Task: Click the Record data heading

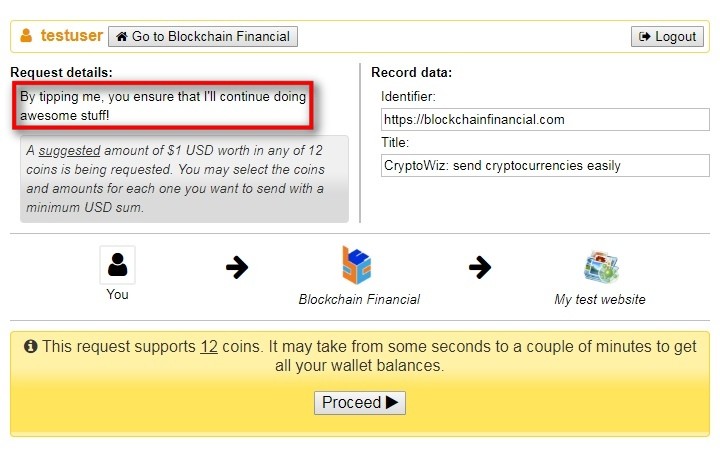Action: [x=411, y=72]
